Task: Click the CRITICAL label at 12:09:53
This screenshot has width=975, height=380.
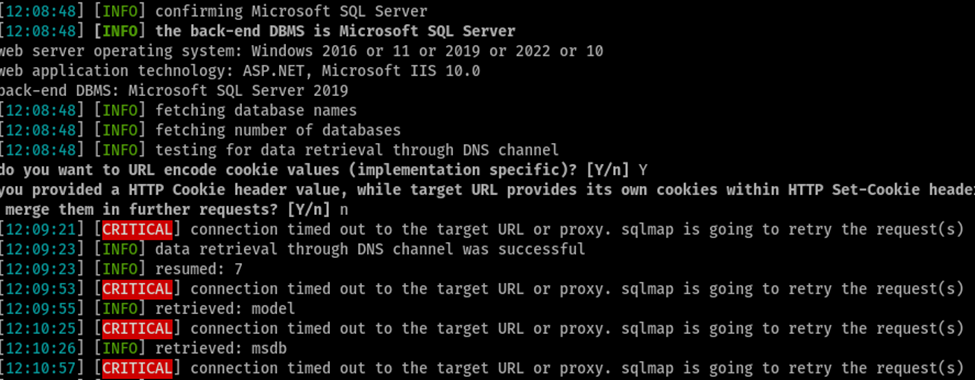Action: tap(137, 289)
